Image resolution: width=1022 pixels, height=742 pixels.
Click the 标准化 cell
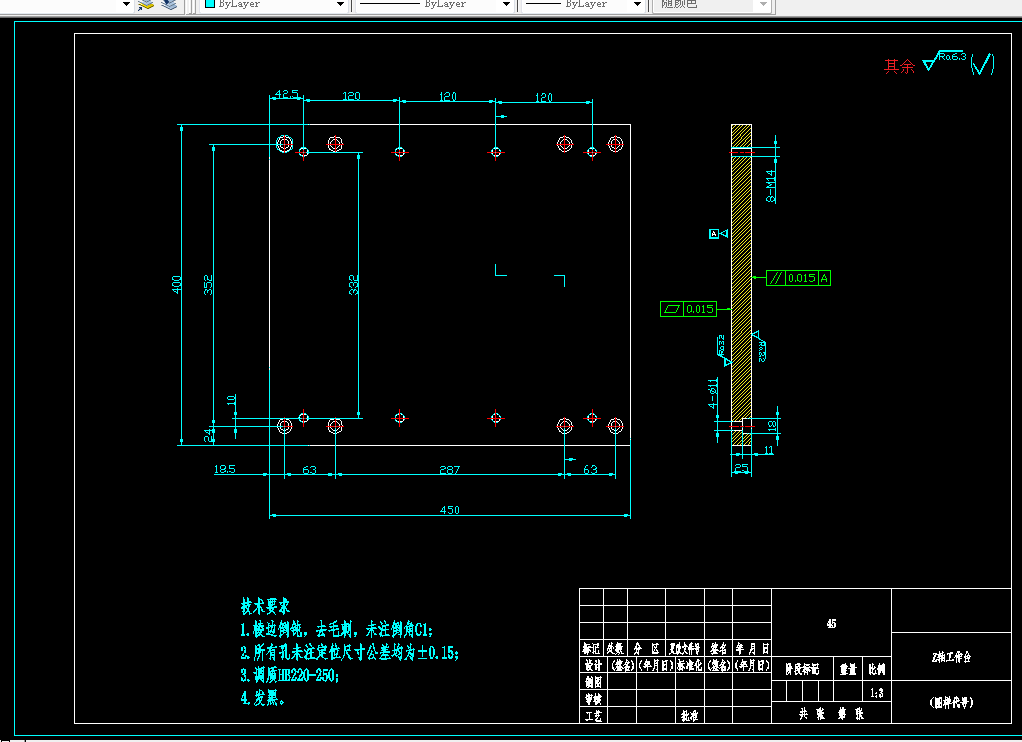point(690,665)
